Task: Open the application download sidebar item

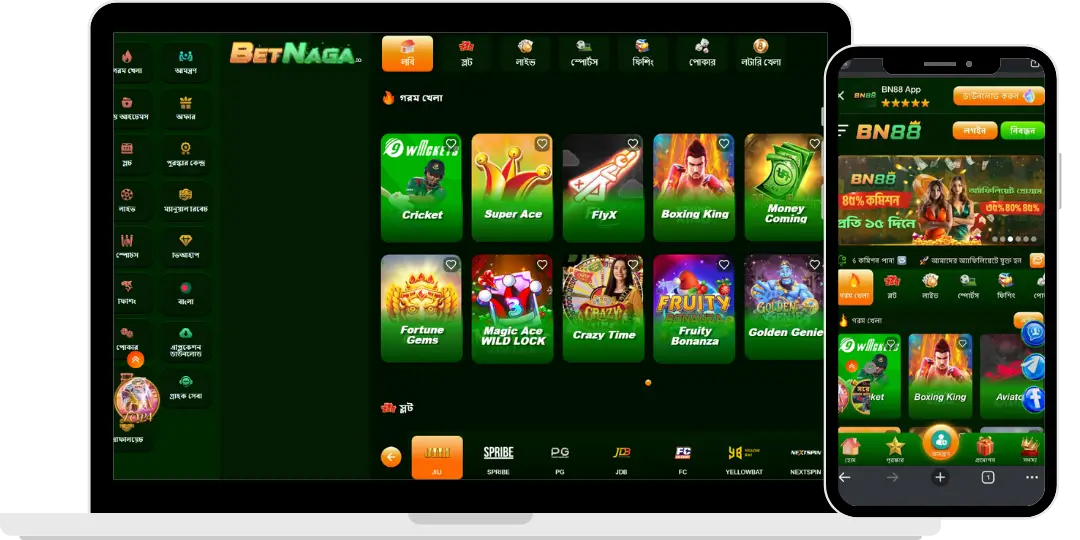Action: click(x=185, y=341)
